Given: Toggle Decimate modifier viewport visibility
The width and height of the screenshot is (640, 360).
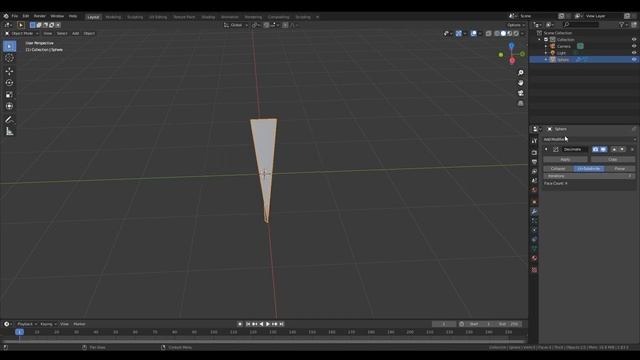Looking at the screenshot, I should (603, 149).
